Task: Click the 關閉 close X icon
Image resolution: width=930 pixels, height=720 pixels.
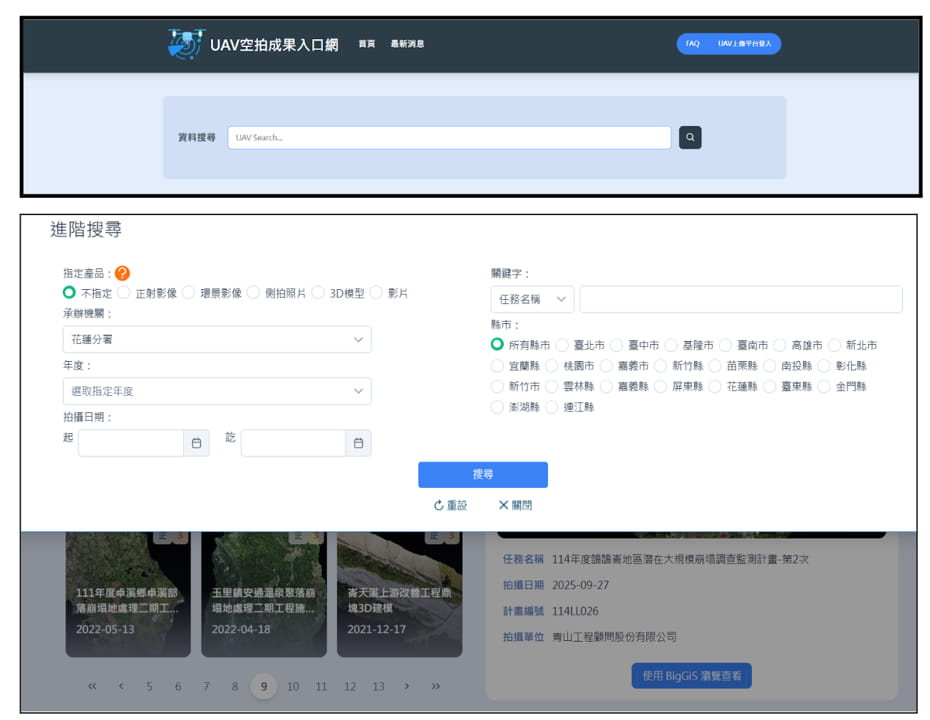Action: pyautogui.click(x=504, y=505)
